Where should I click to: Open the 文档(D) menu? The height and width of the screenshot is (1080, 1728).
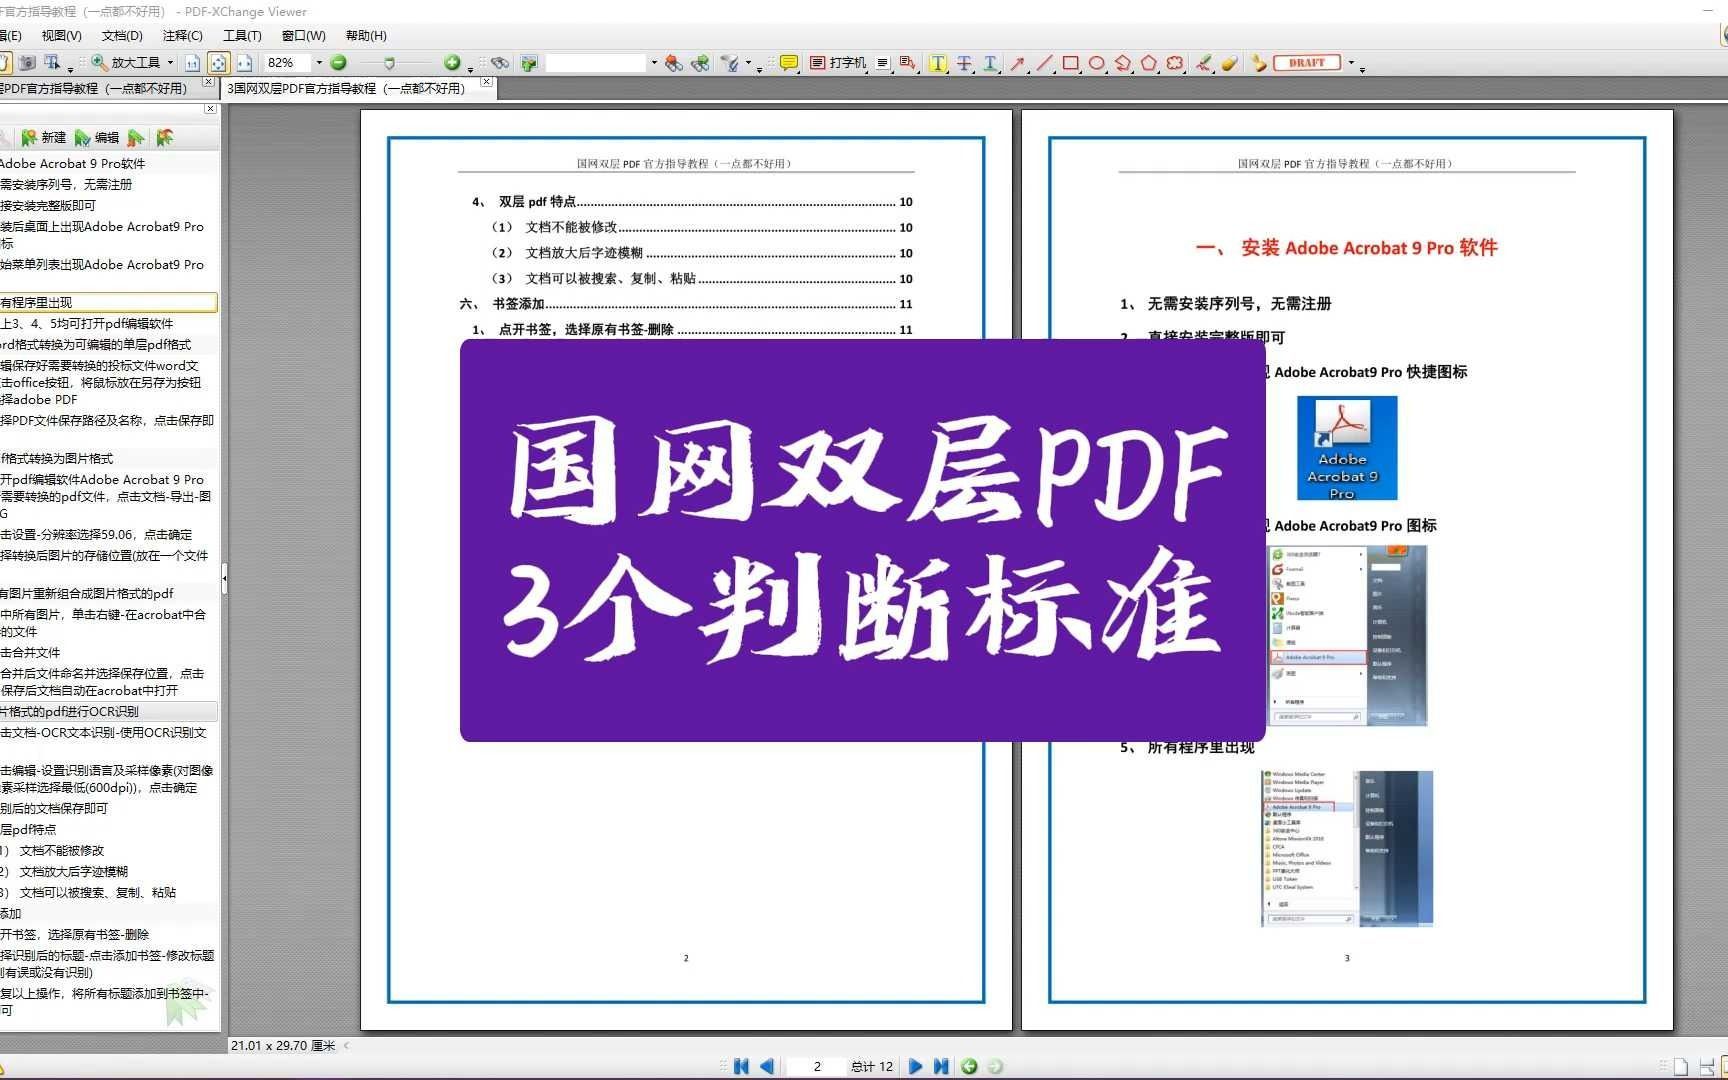click(x=122, y=36)
